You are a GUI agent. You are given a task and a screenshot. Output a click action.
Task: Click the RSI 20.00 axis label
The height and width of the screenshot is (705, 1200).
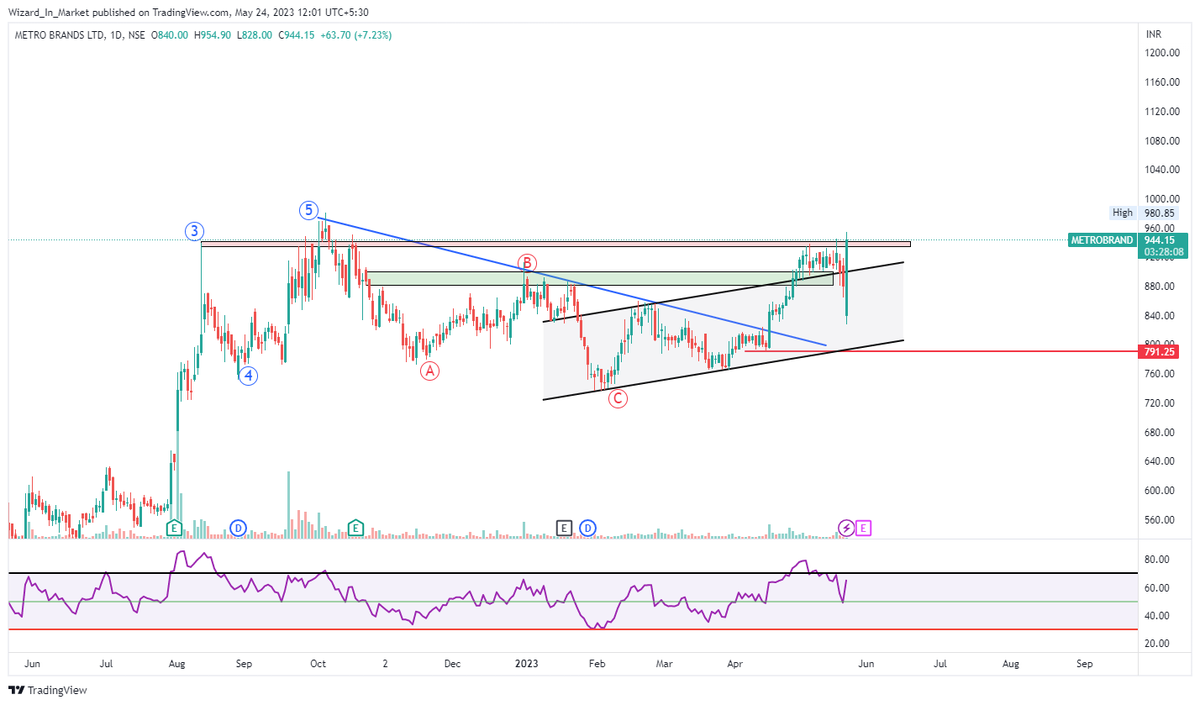[x=1156, y=643]
